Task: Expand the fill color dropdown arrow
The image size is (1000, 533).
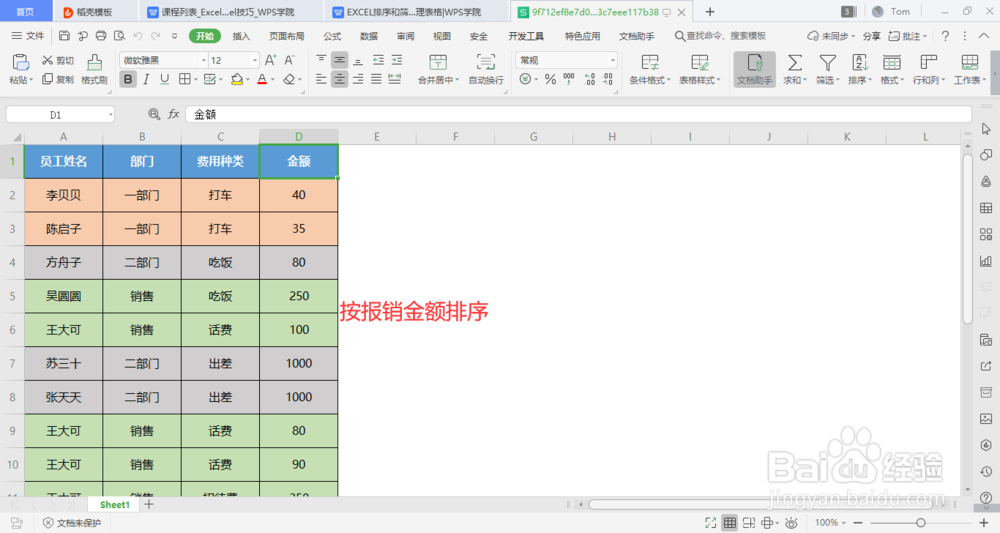Action: click(247, 80)
